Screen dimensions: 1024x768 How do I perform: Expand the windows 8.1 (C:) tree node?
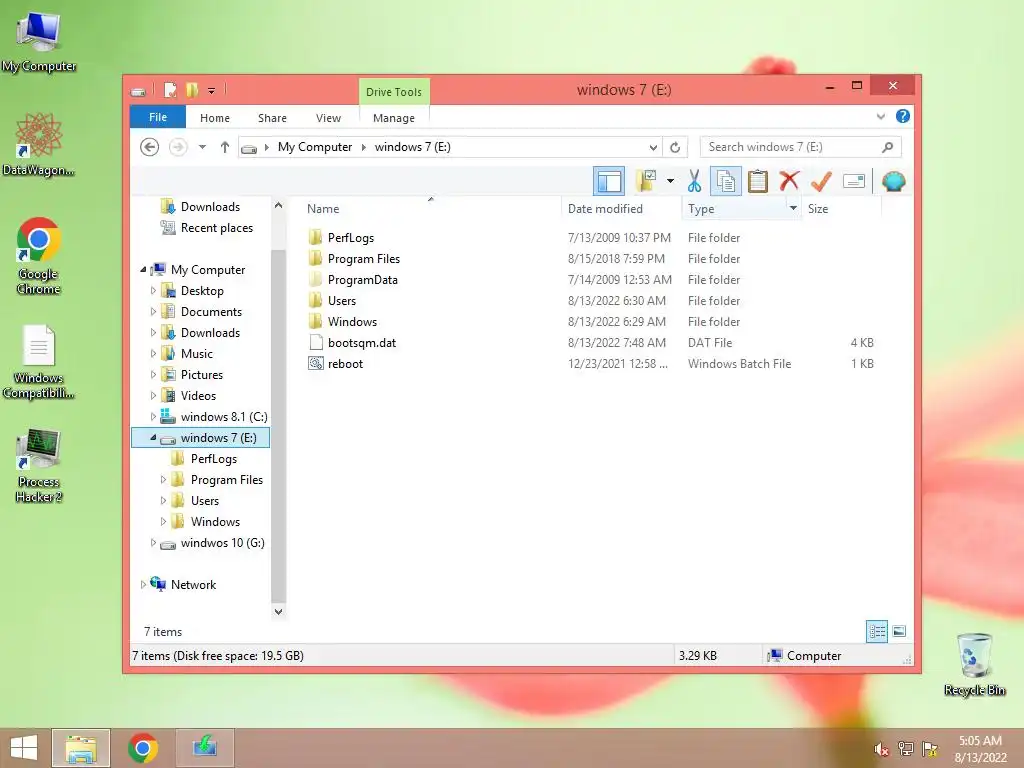153,417
